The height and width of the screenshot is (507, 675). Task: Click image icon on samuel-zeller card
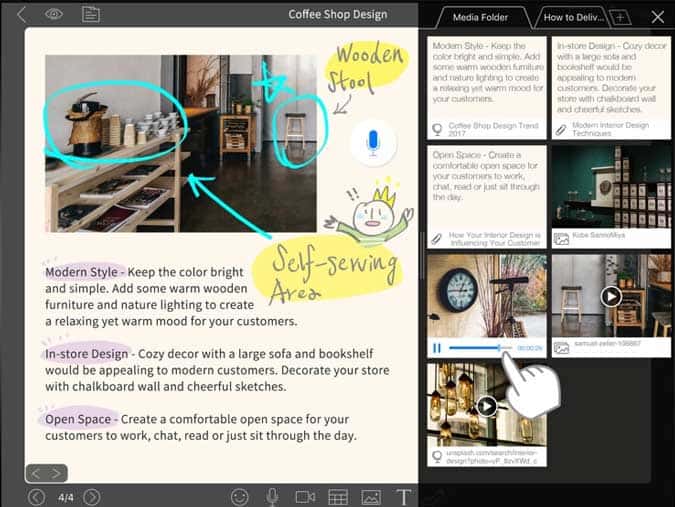[x=561, y=347]
